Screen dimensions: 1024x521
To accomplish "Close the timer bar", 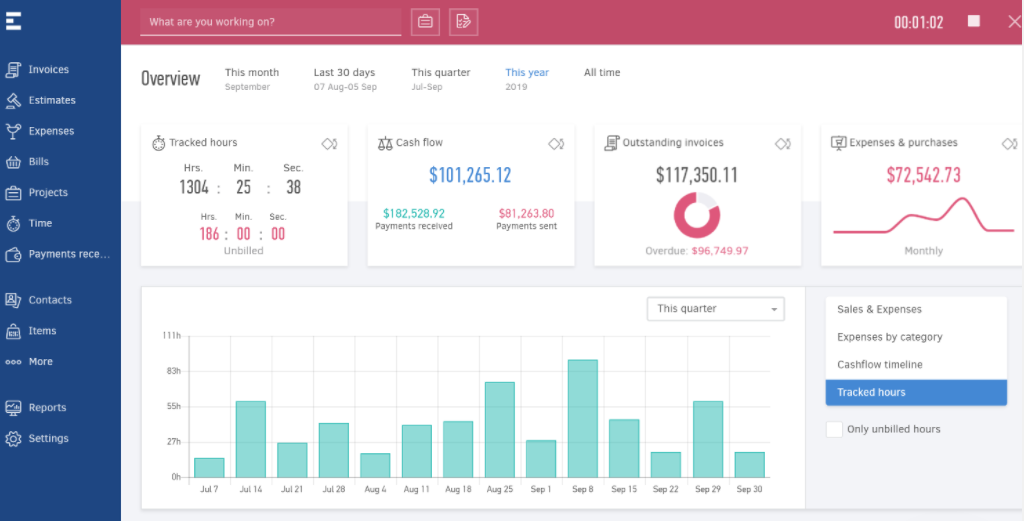I will tap(1014, 22).
